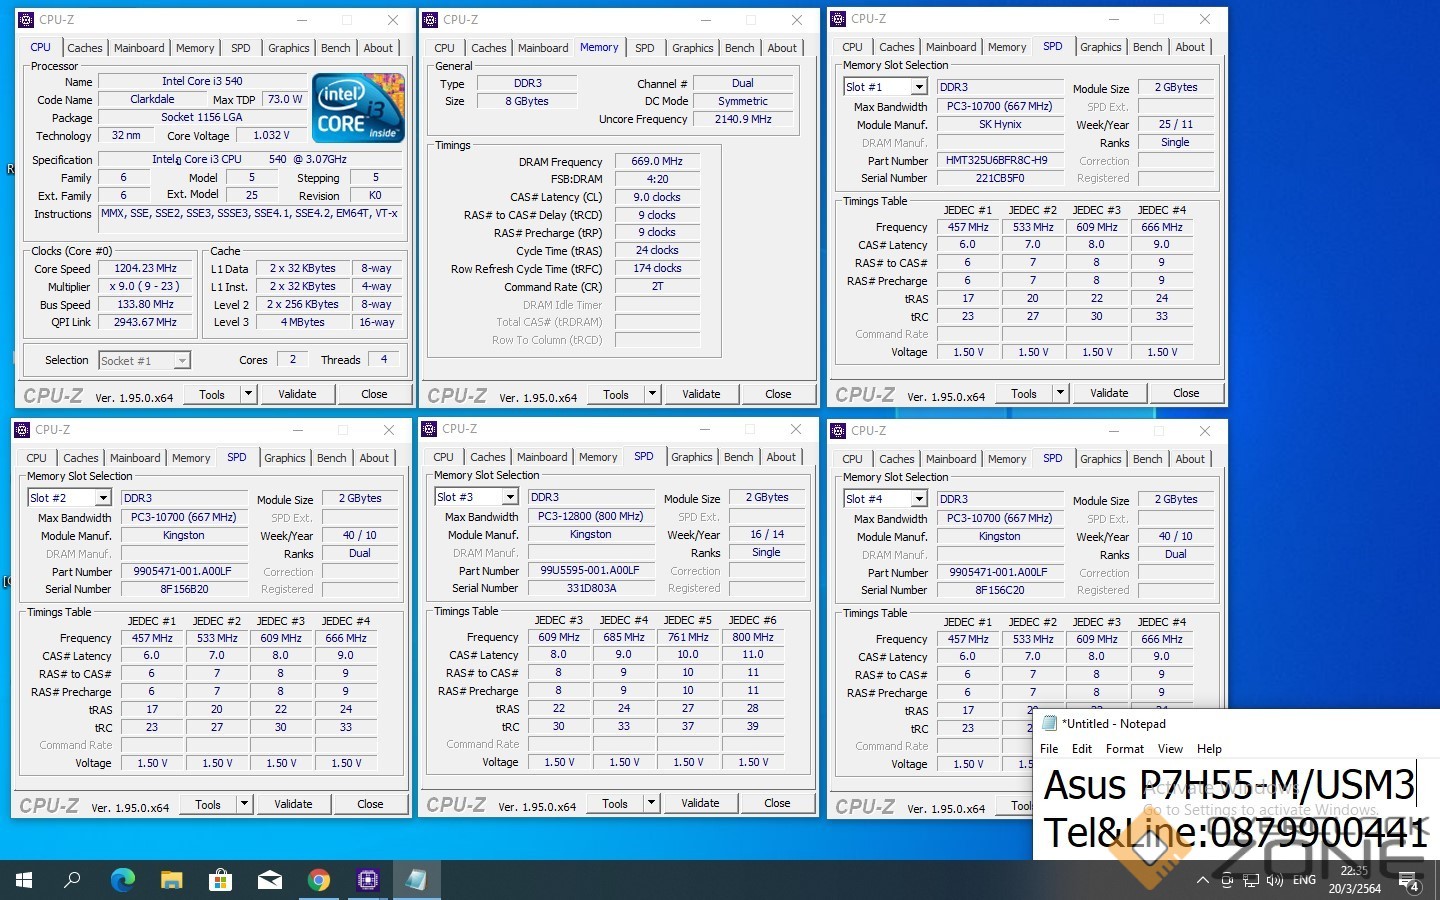Open Mainboard tab in DRAM timings window
Image resolution: width=1440 pixels, height=900 pixels.
tap(543, 48)
